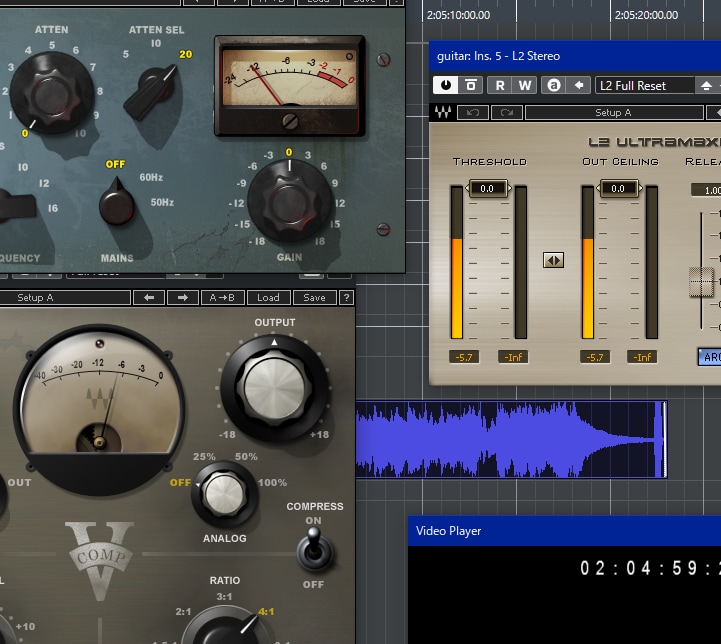Click the L2 plugin power/activate button
The height and width of the screenshot is (644, 721).
point(445,85)
